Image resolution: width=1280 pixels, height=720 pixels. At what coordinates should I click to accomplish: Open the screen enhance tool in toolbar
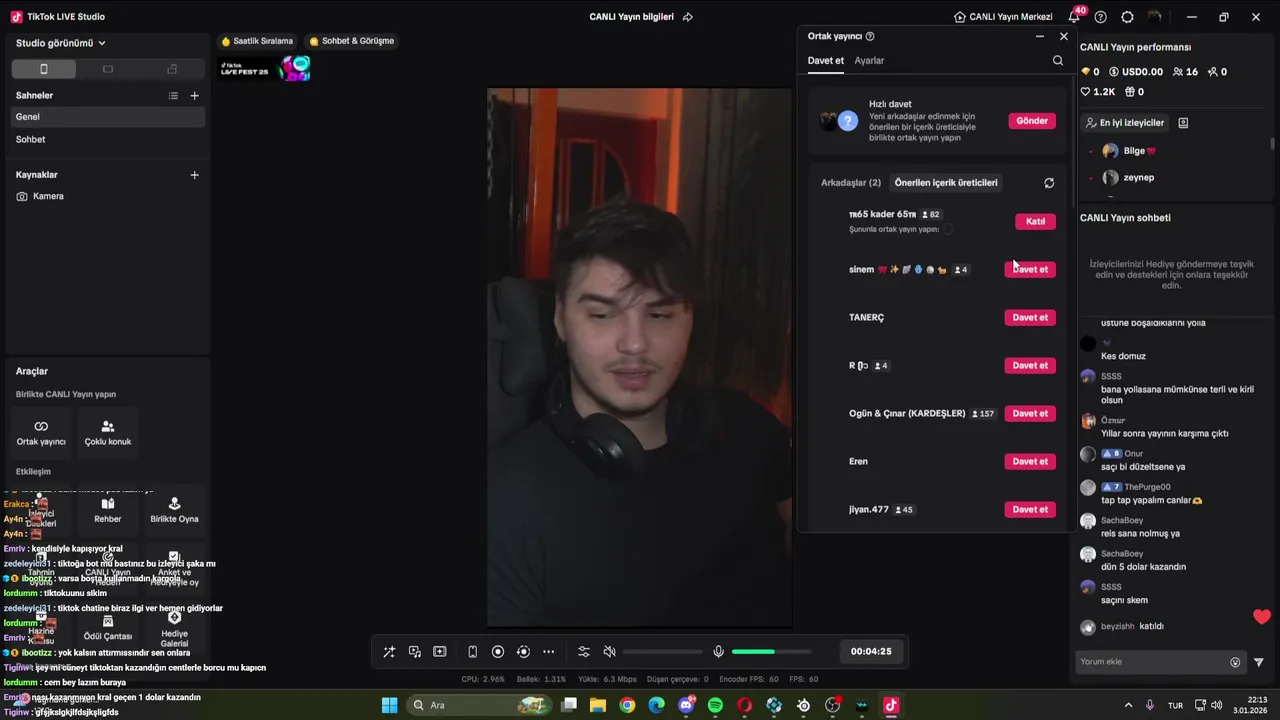coord(439,652)
